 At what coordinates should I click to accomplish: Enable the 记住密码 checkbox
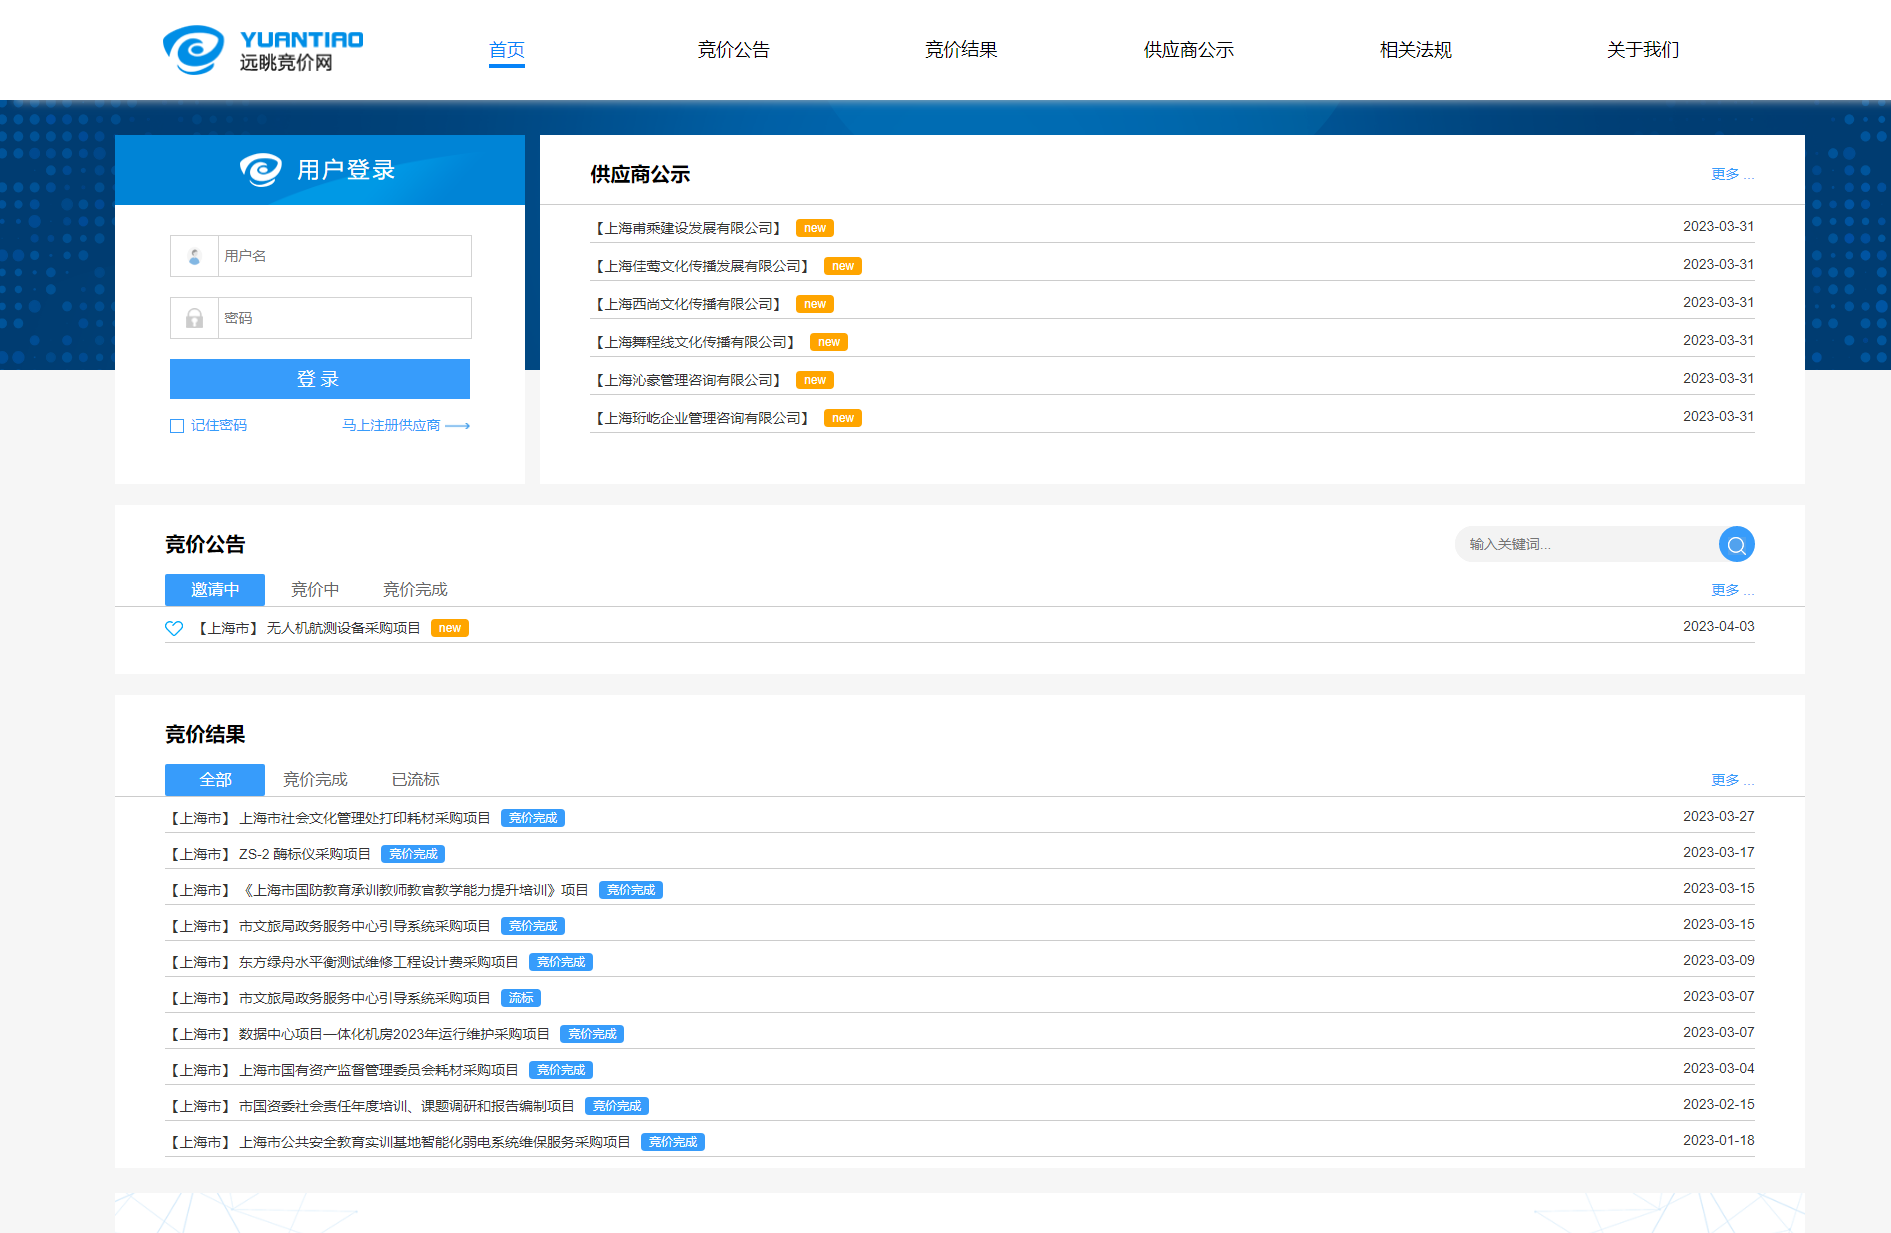[x=177, y=426]
